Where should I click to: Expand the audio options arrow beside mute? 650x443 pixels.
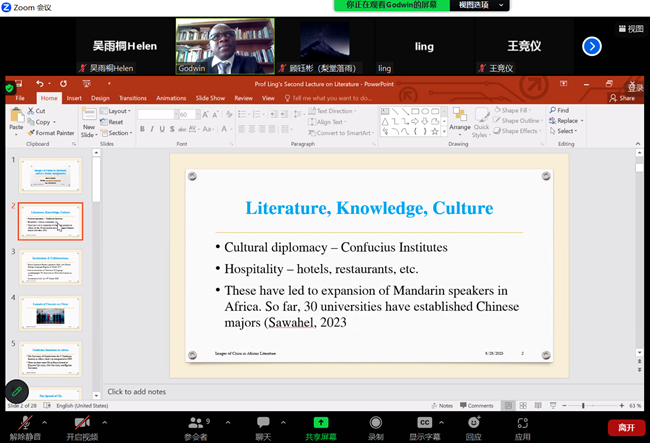coord(45,420)
